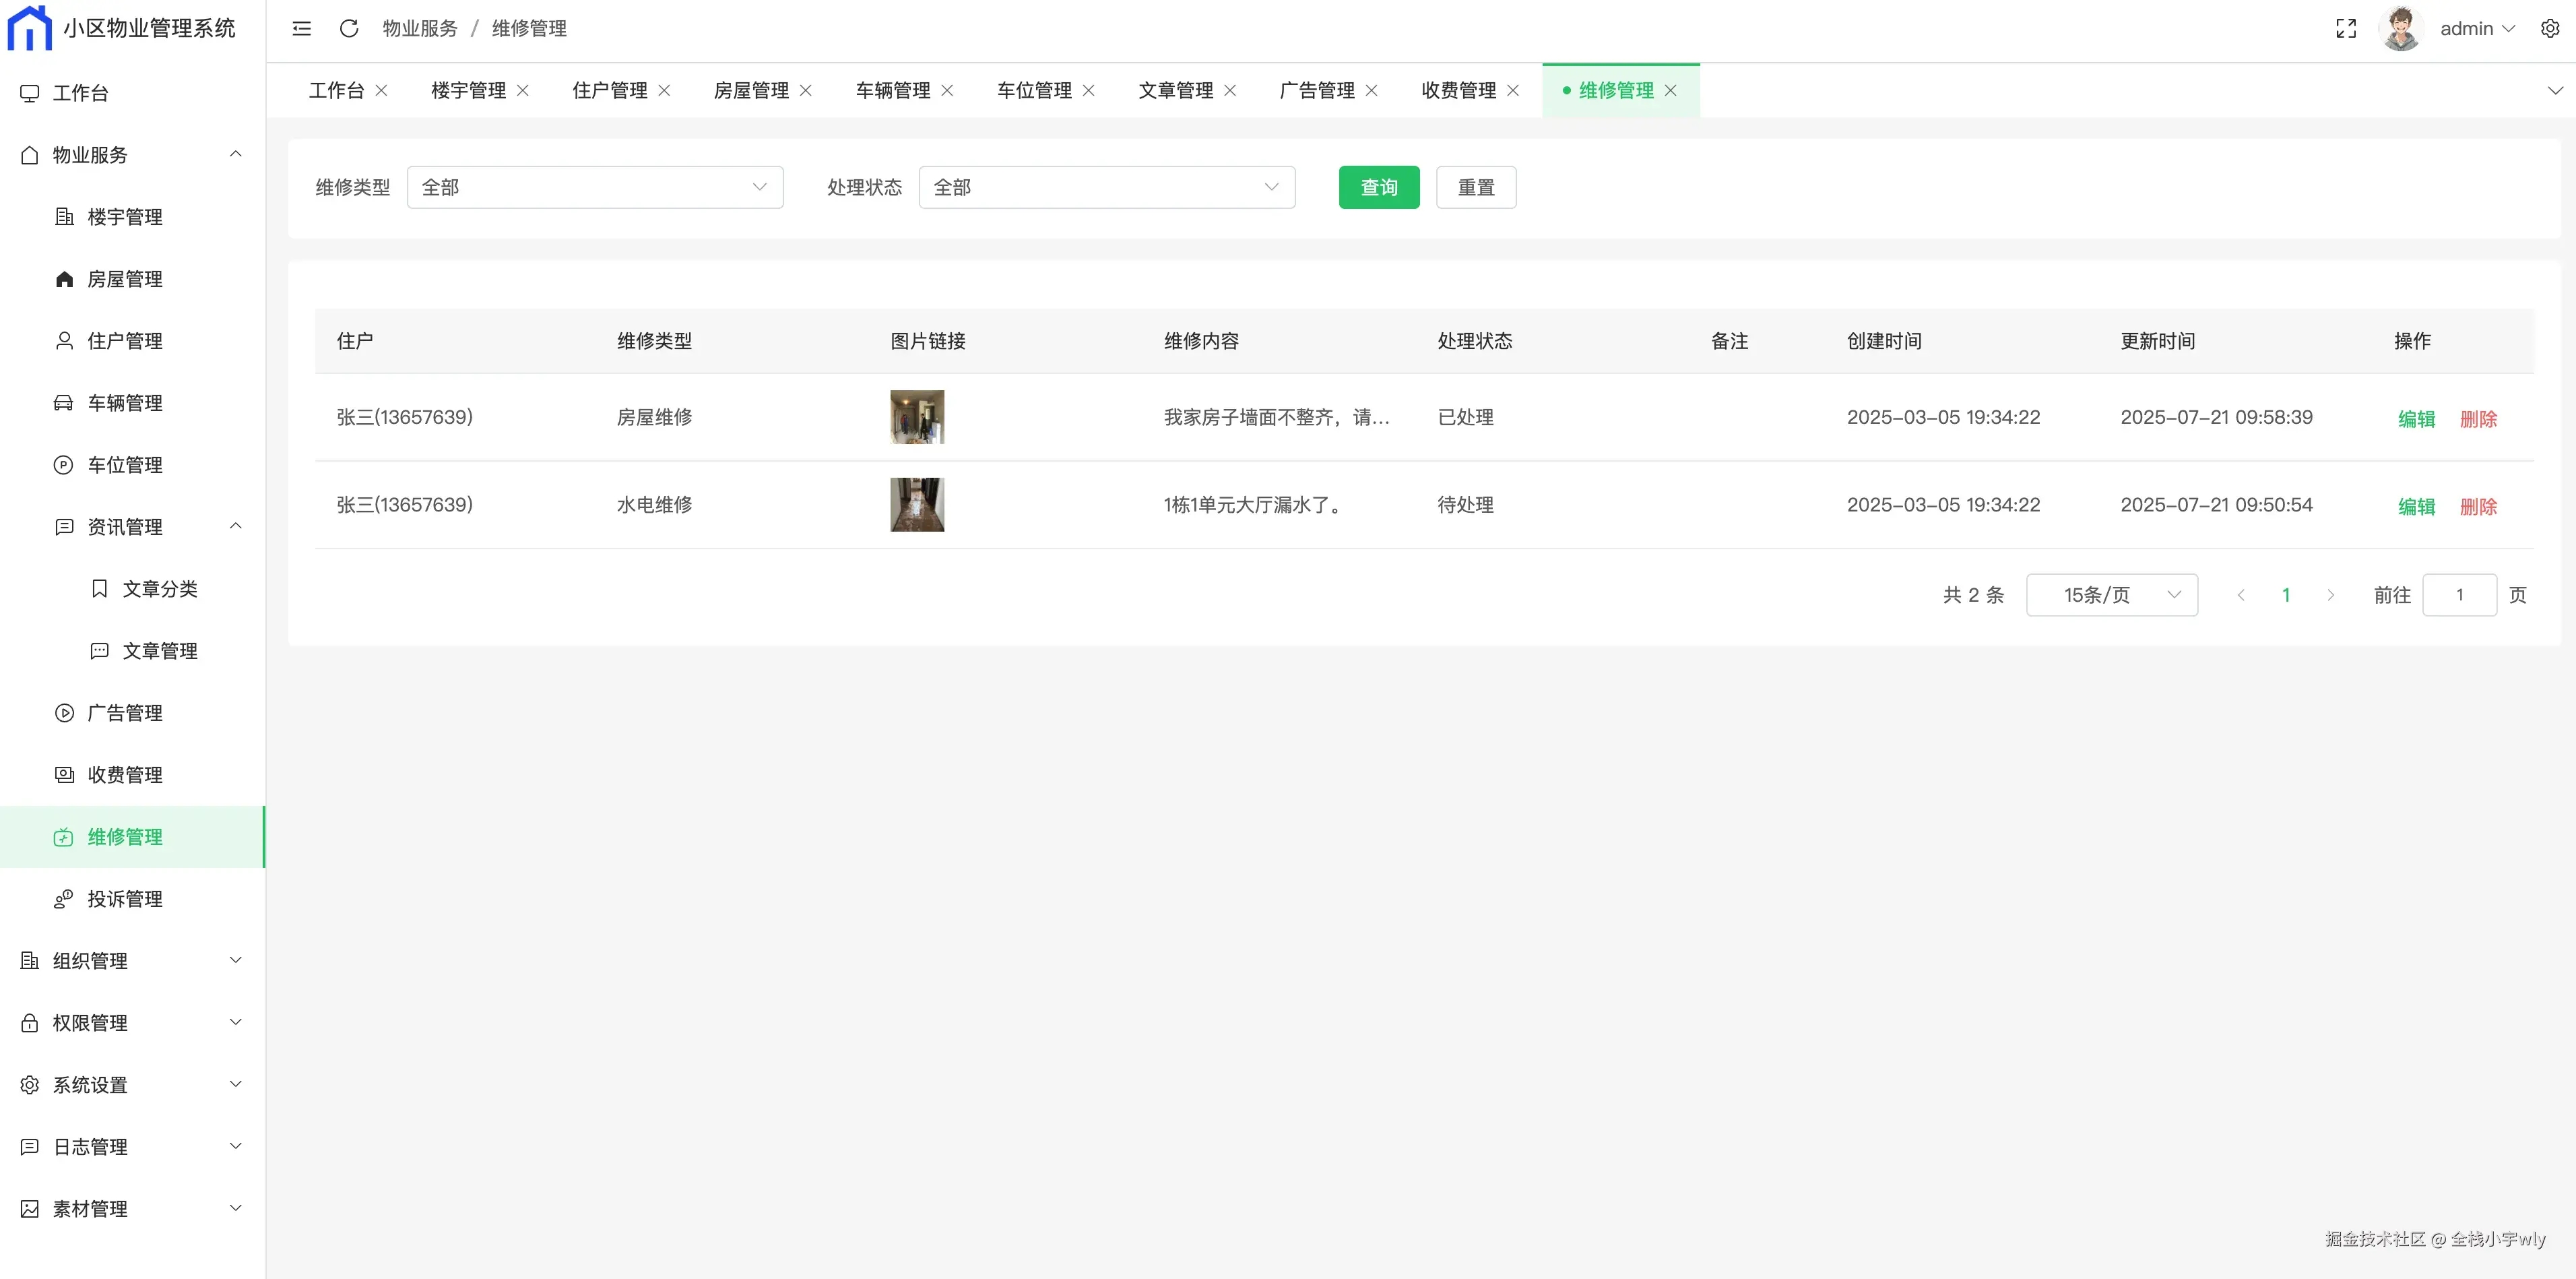Click the refresh page icon
2576x1279 pixels.
pyautogui.click(x=349, y=29)
